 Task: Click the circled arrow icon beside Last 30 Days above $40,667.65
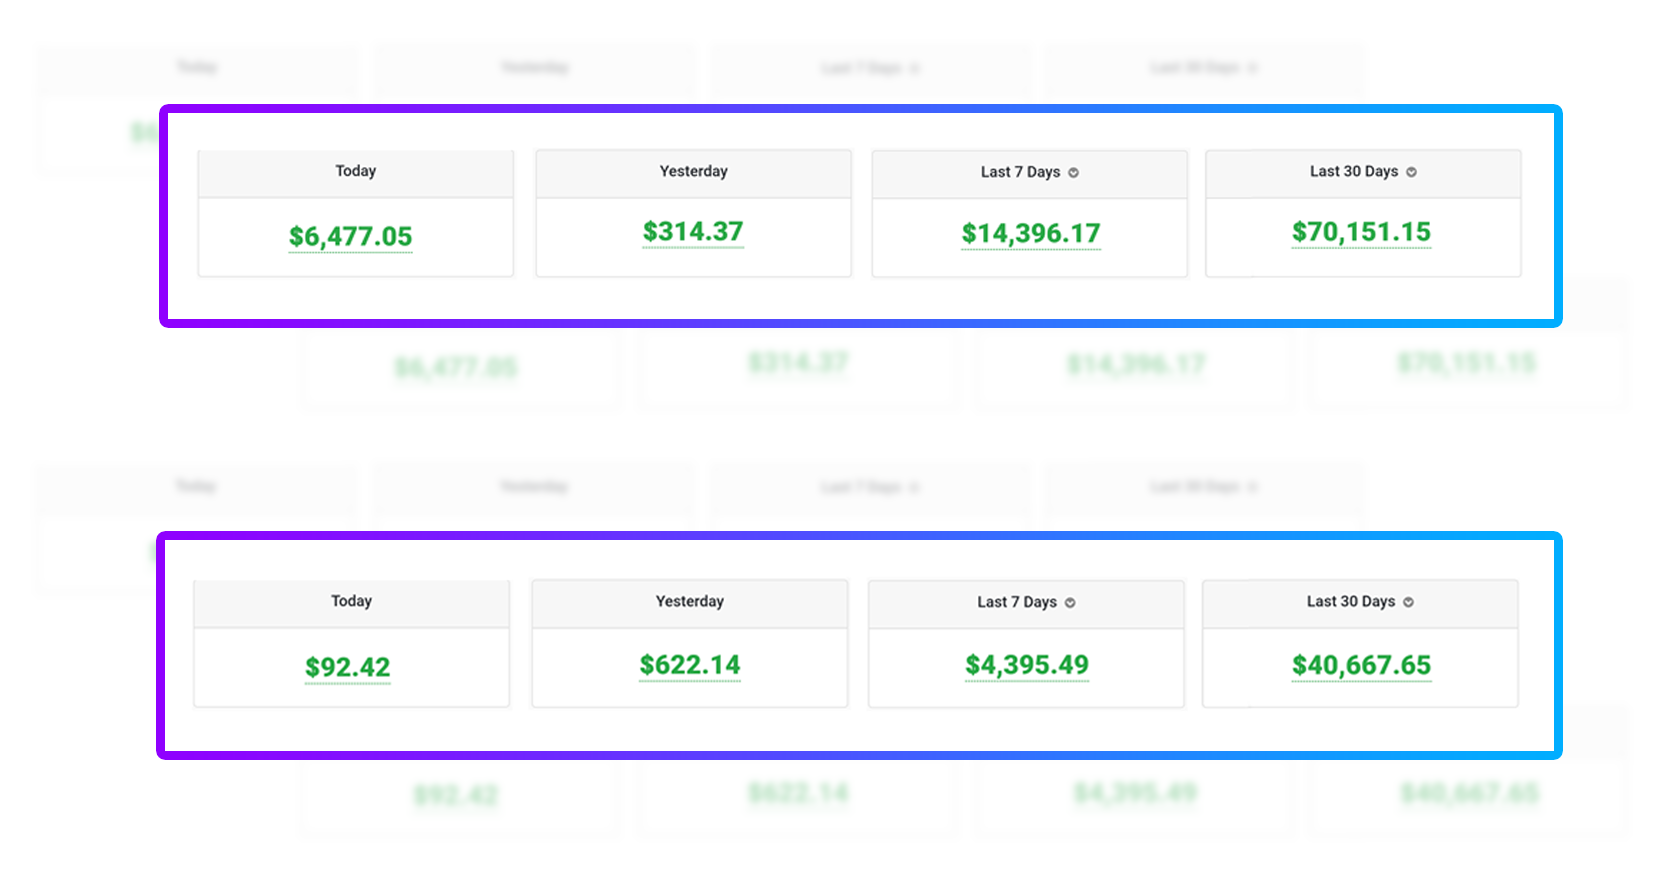[x=1408, y=602]
